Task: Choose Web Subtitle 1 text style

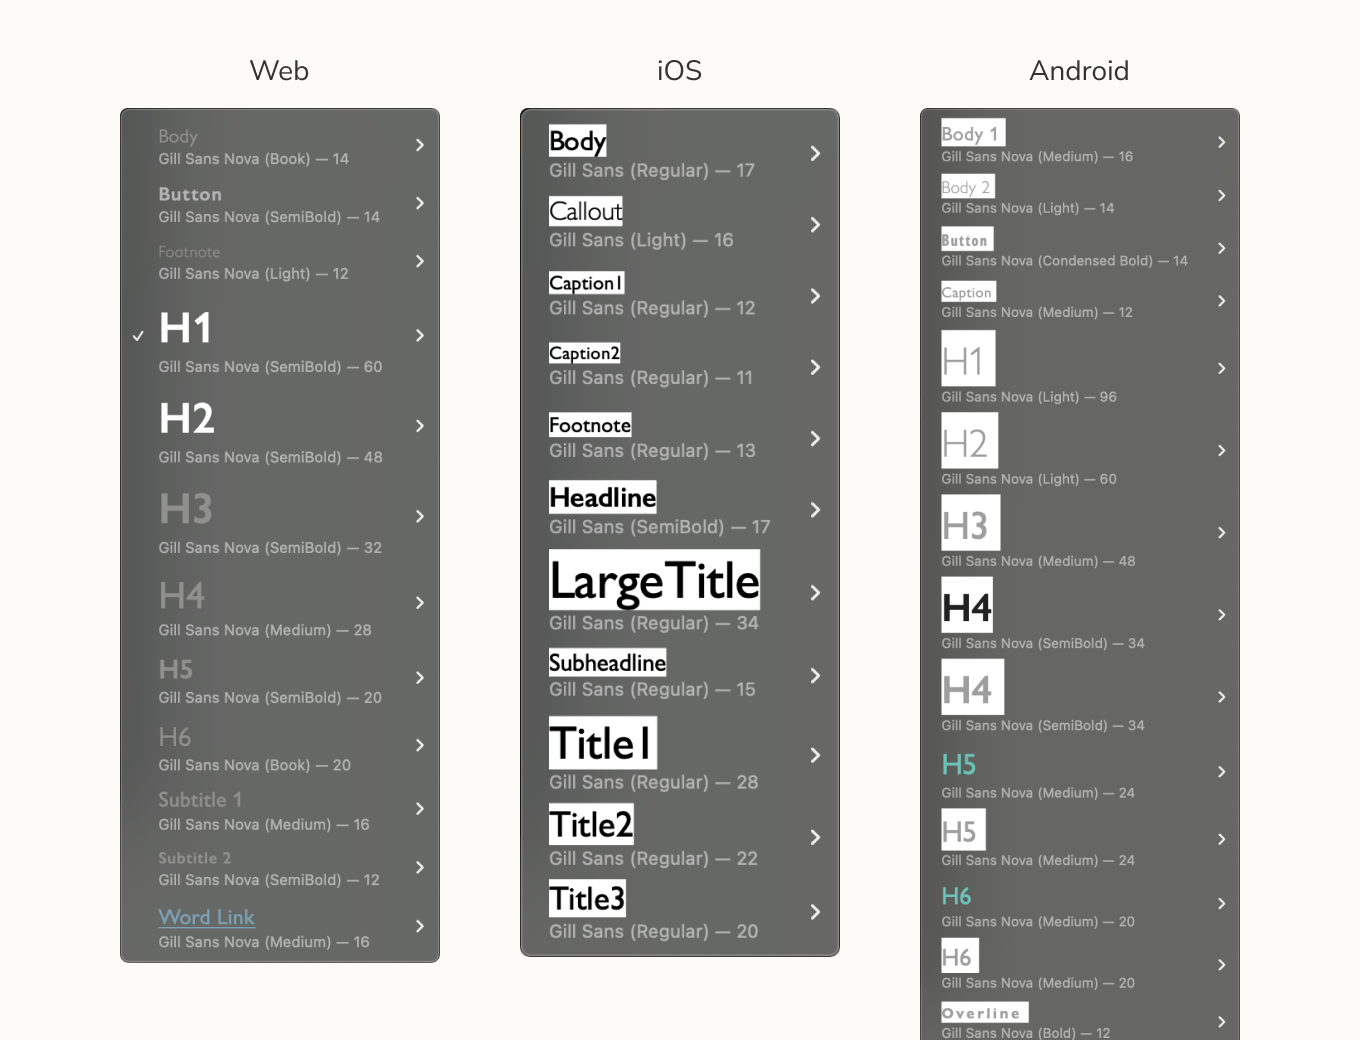Action: point(280,811)
